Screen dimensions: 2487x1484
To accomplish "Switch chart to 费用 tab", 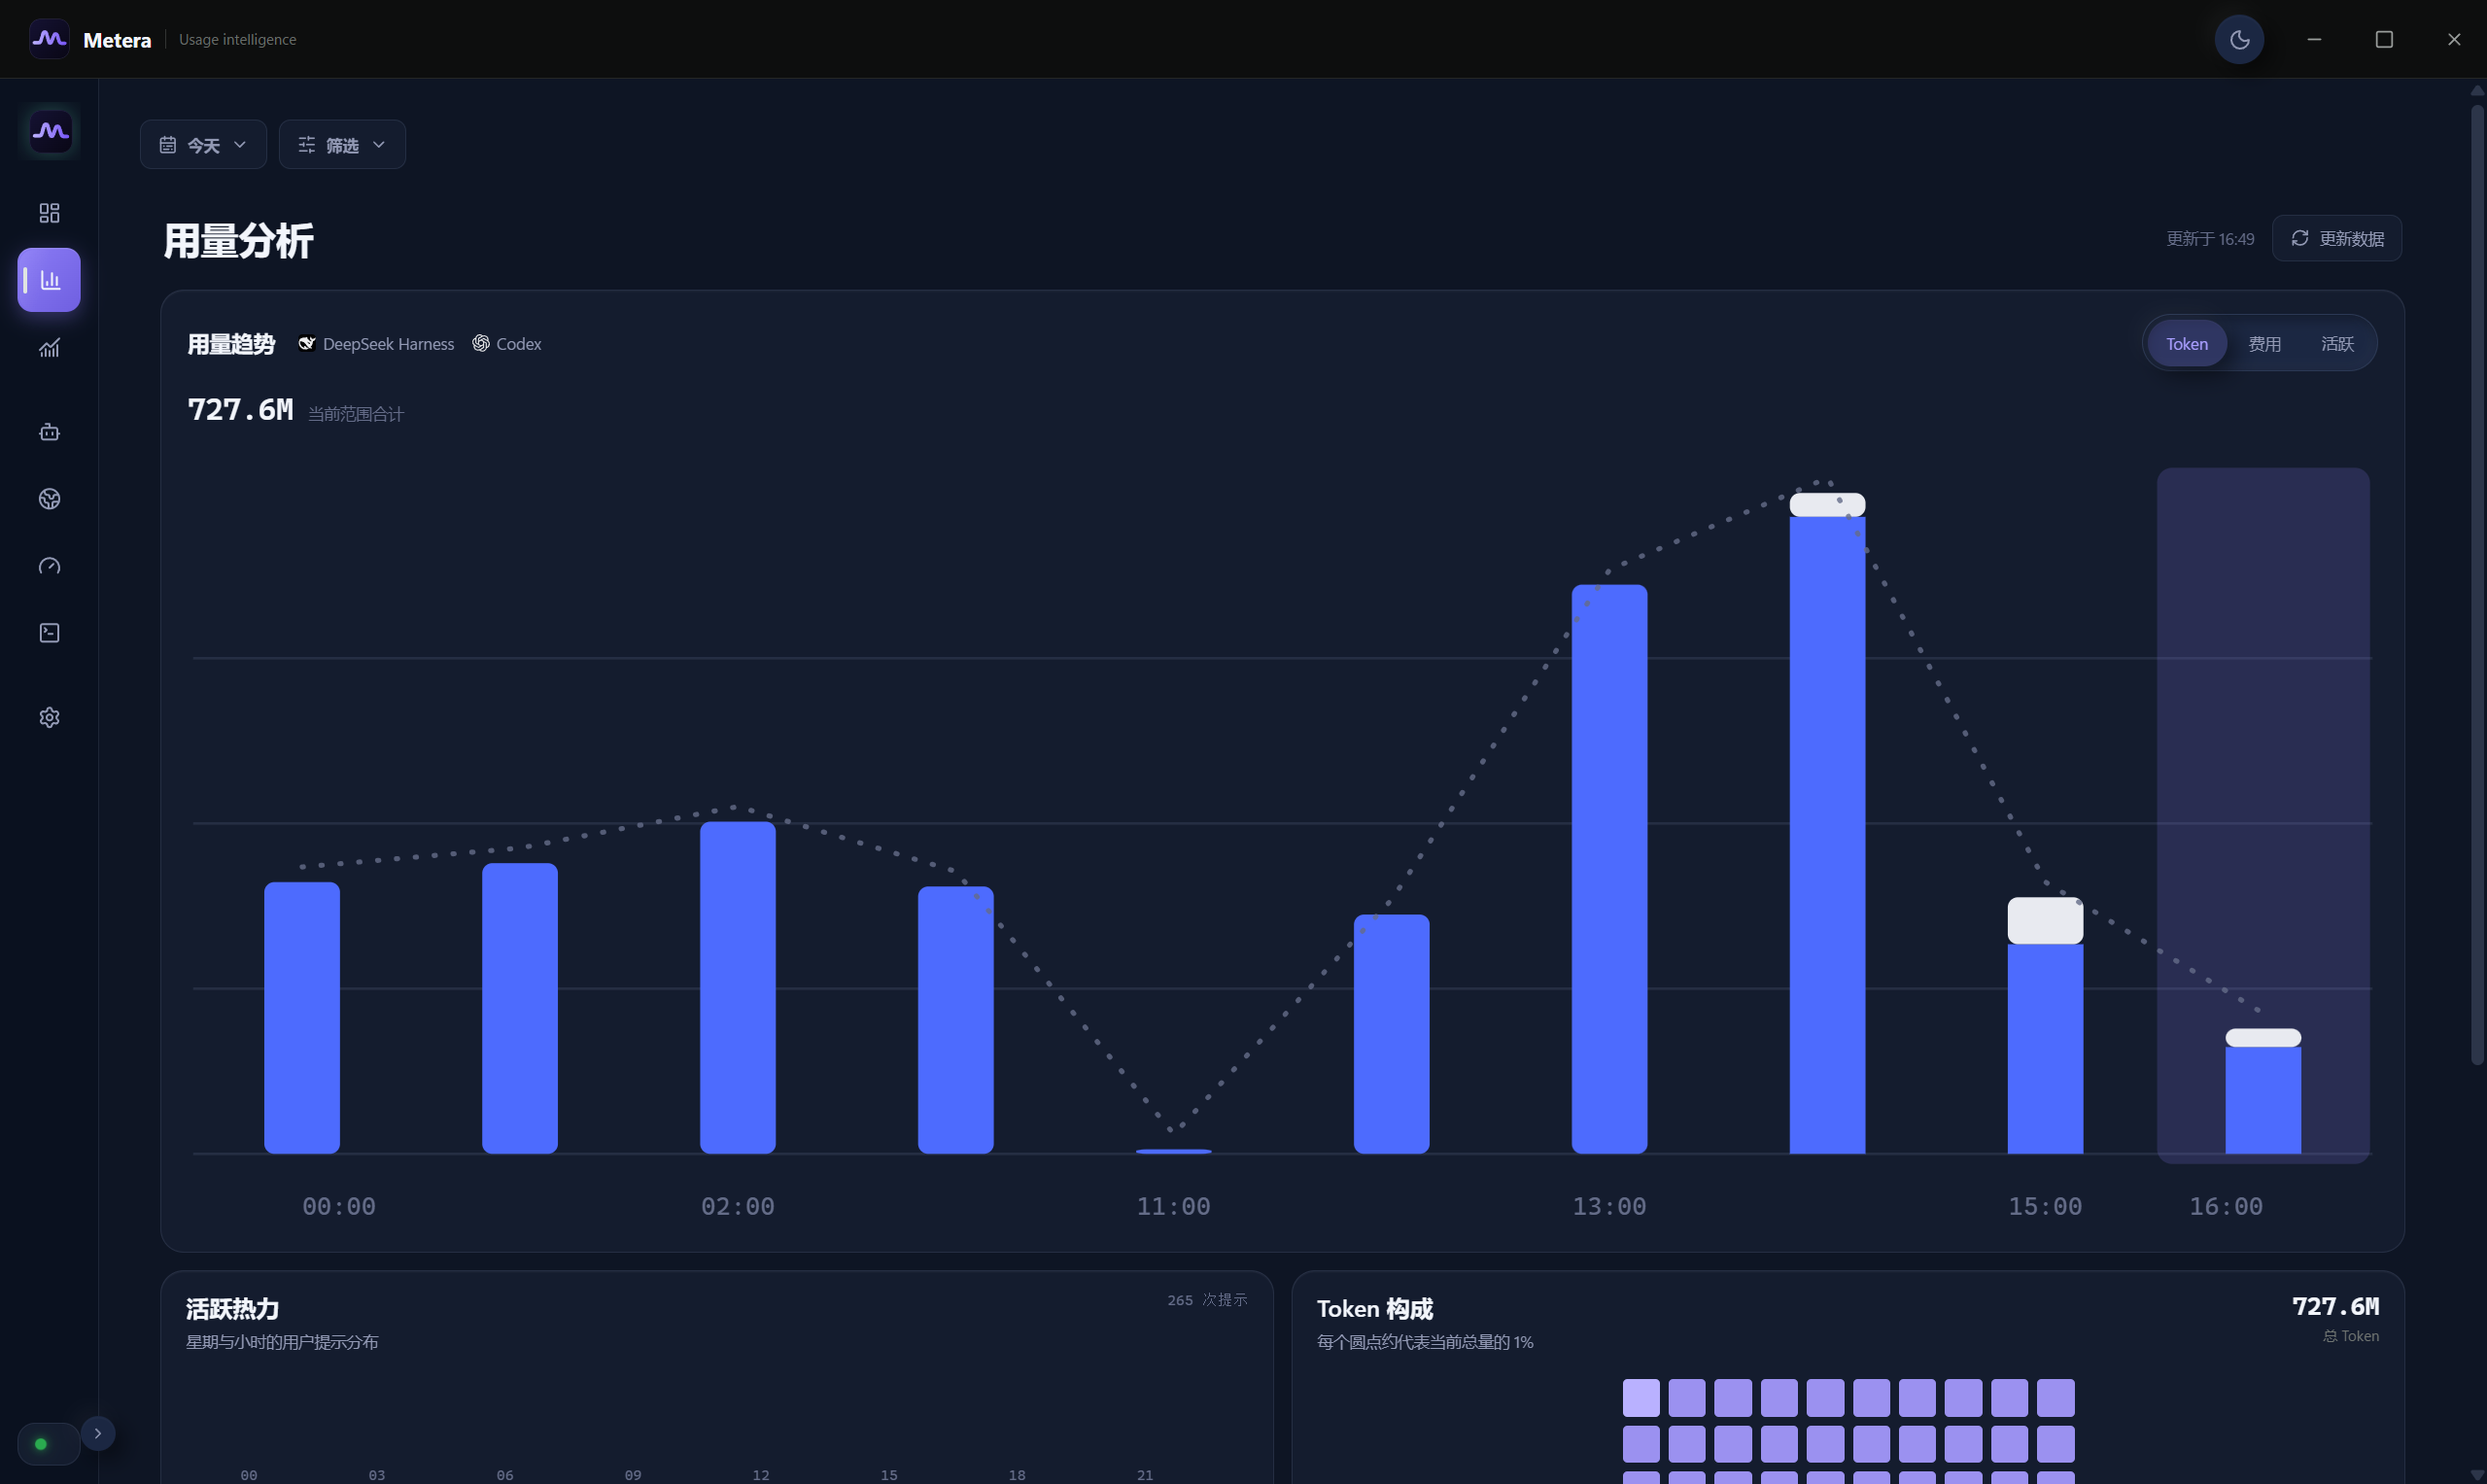I will click(2264, 344).
